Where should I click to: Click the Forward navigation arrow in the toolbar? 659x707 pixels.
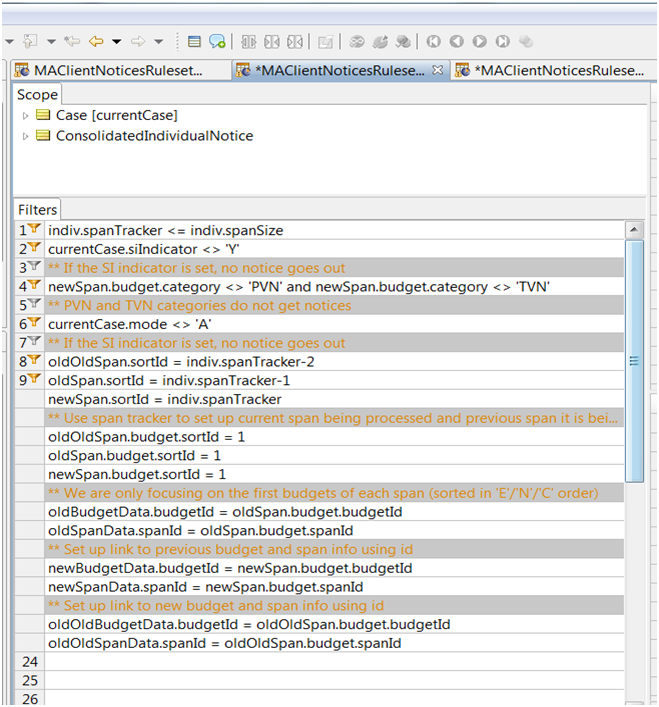(137, 41)
